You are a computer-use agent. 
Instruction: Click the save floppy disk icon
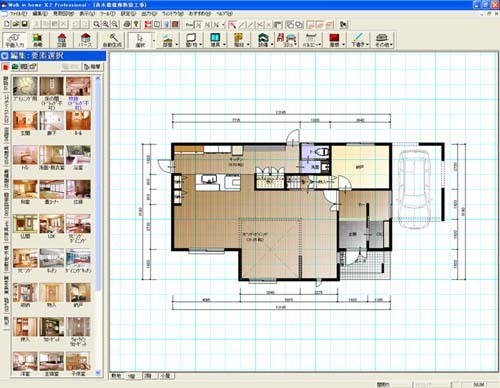click(25, 24)
